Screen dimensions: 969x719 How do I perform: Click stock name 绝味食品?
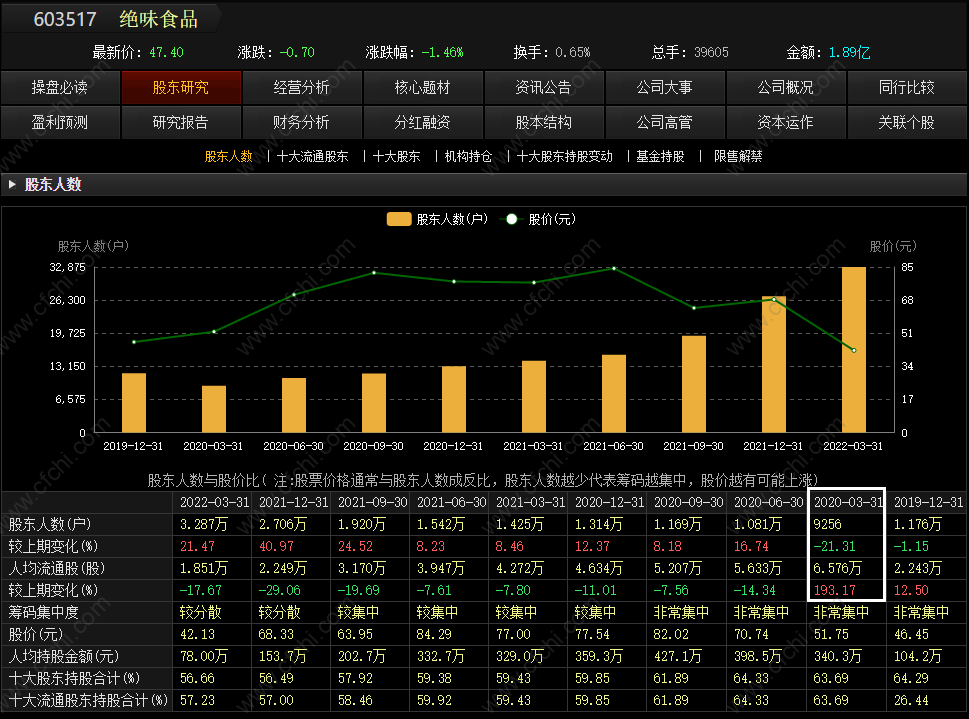pos(158,19)
